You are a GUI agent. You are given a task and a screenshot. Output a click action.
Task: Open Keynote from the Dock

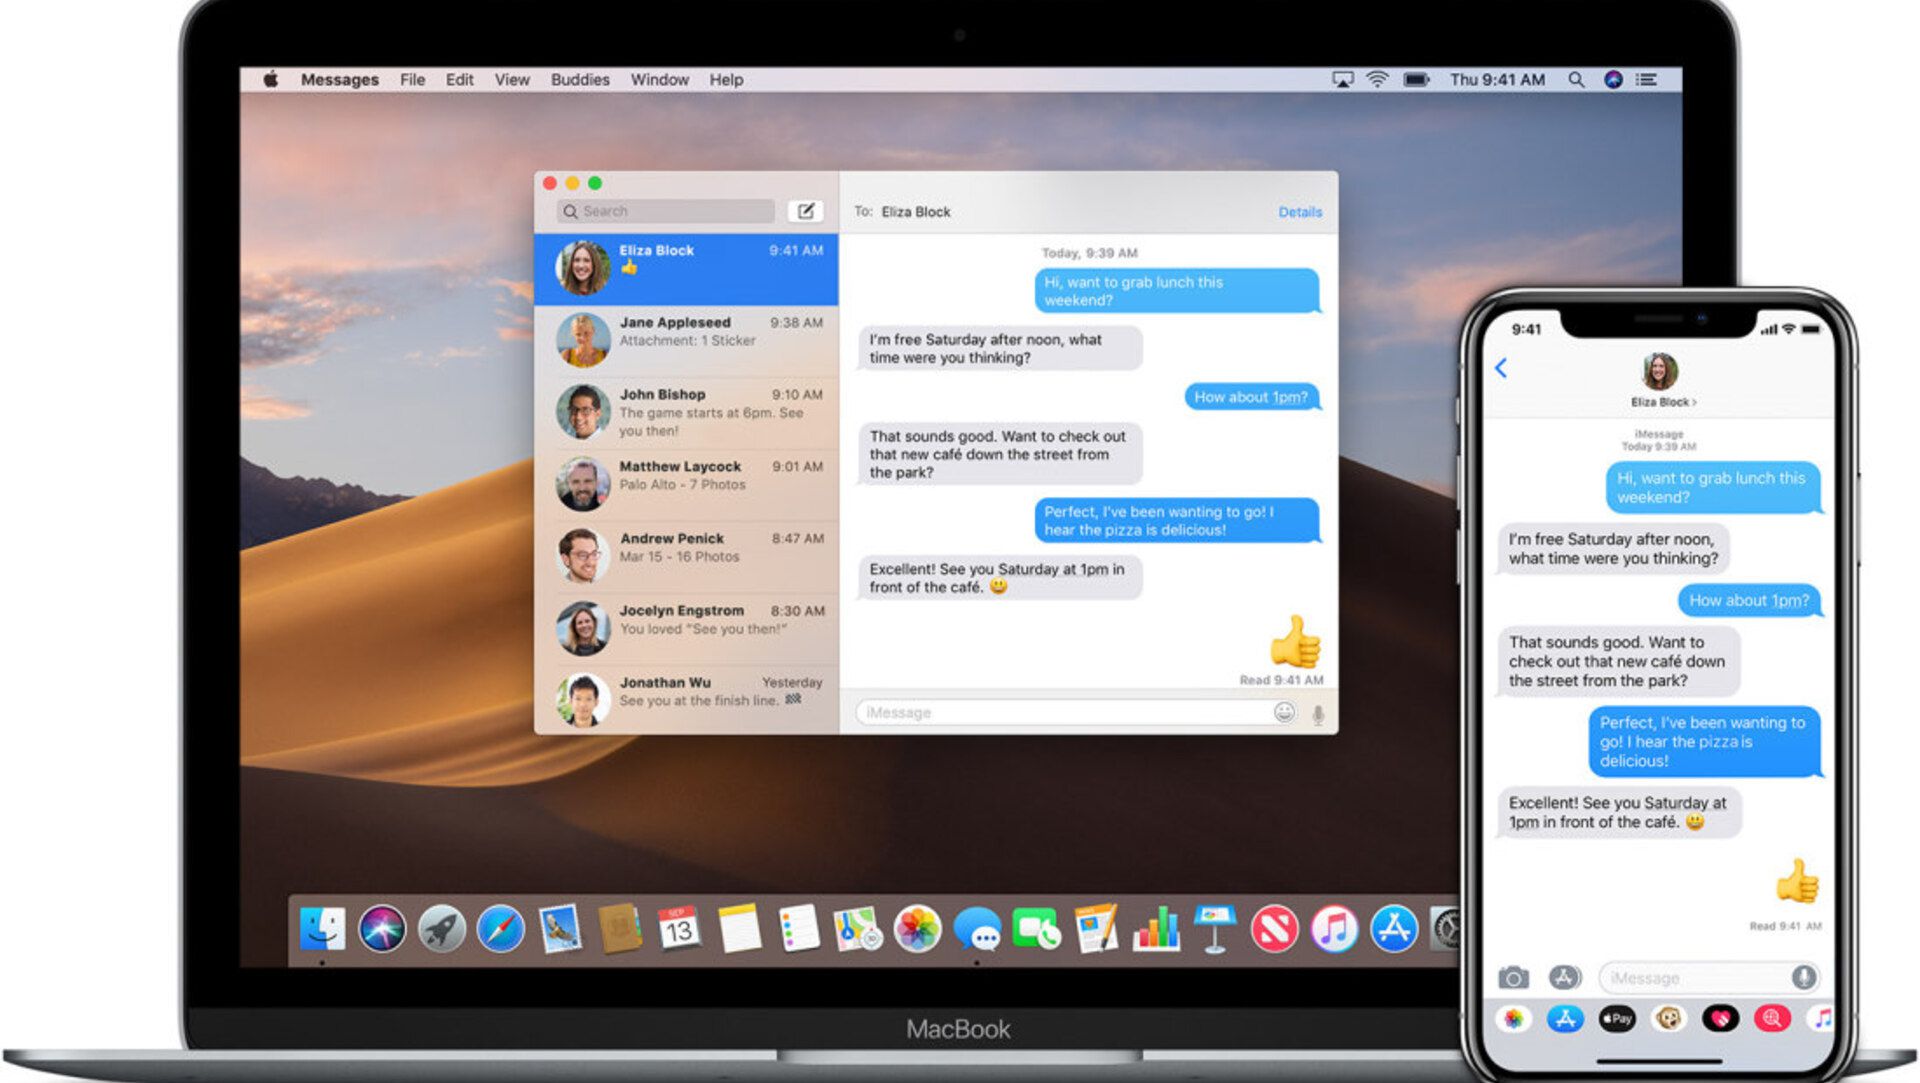pos(1215,929)
